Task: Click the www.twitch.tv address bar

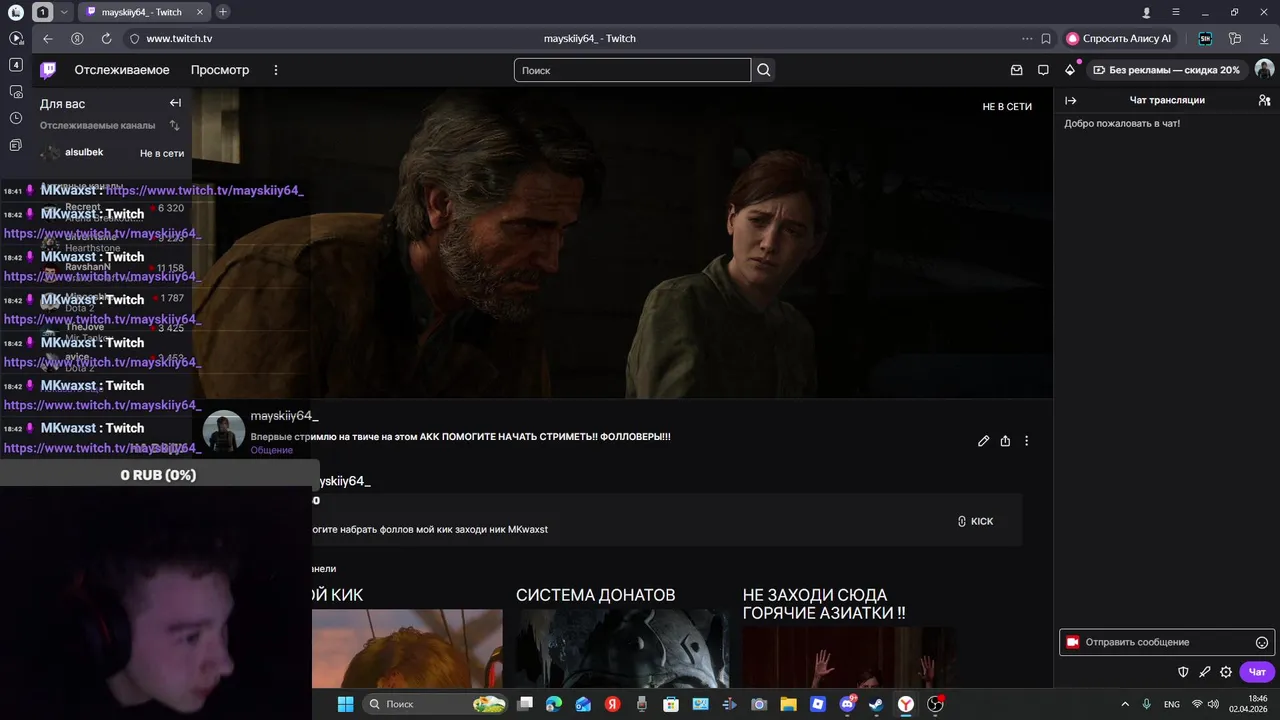Action: 179,38
